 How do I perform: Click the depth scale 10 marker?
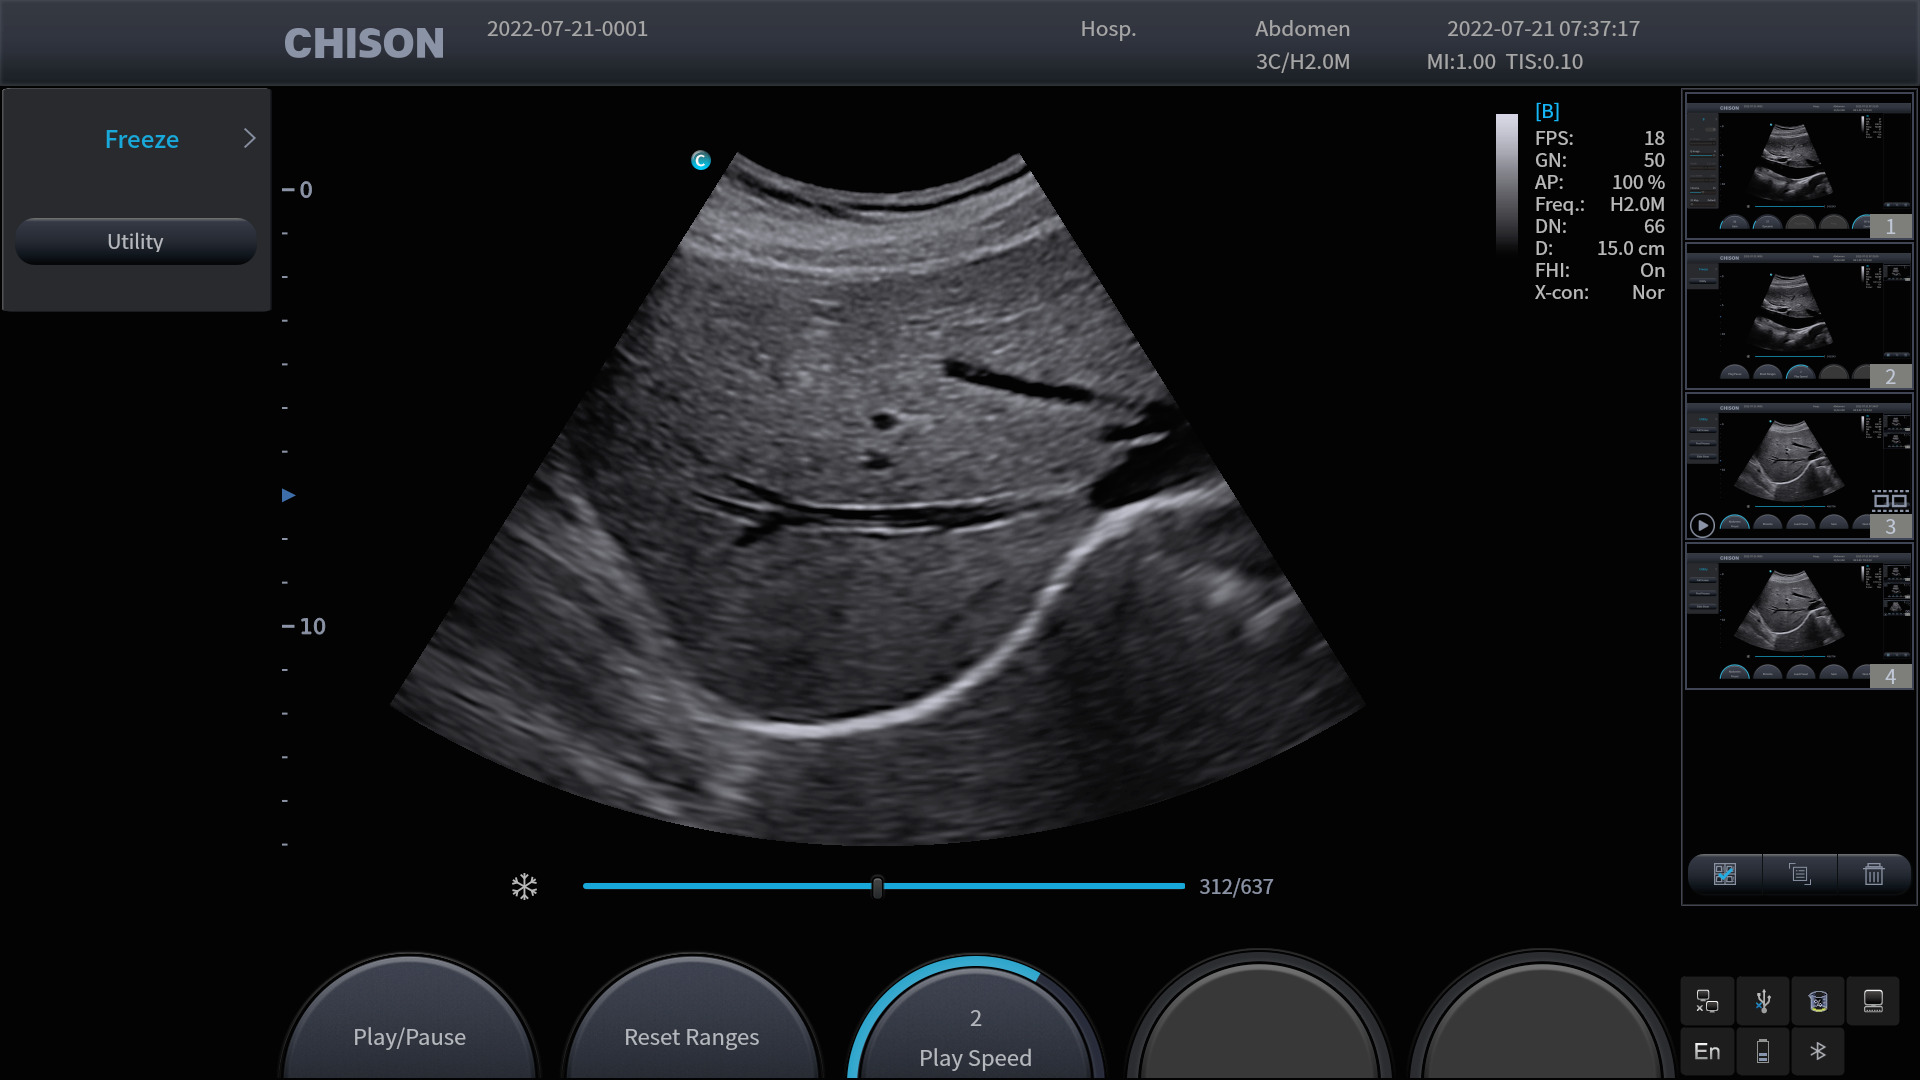[304, 626]
